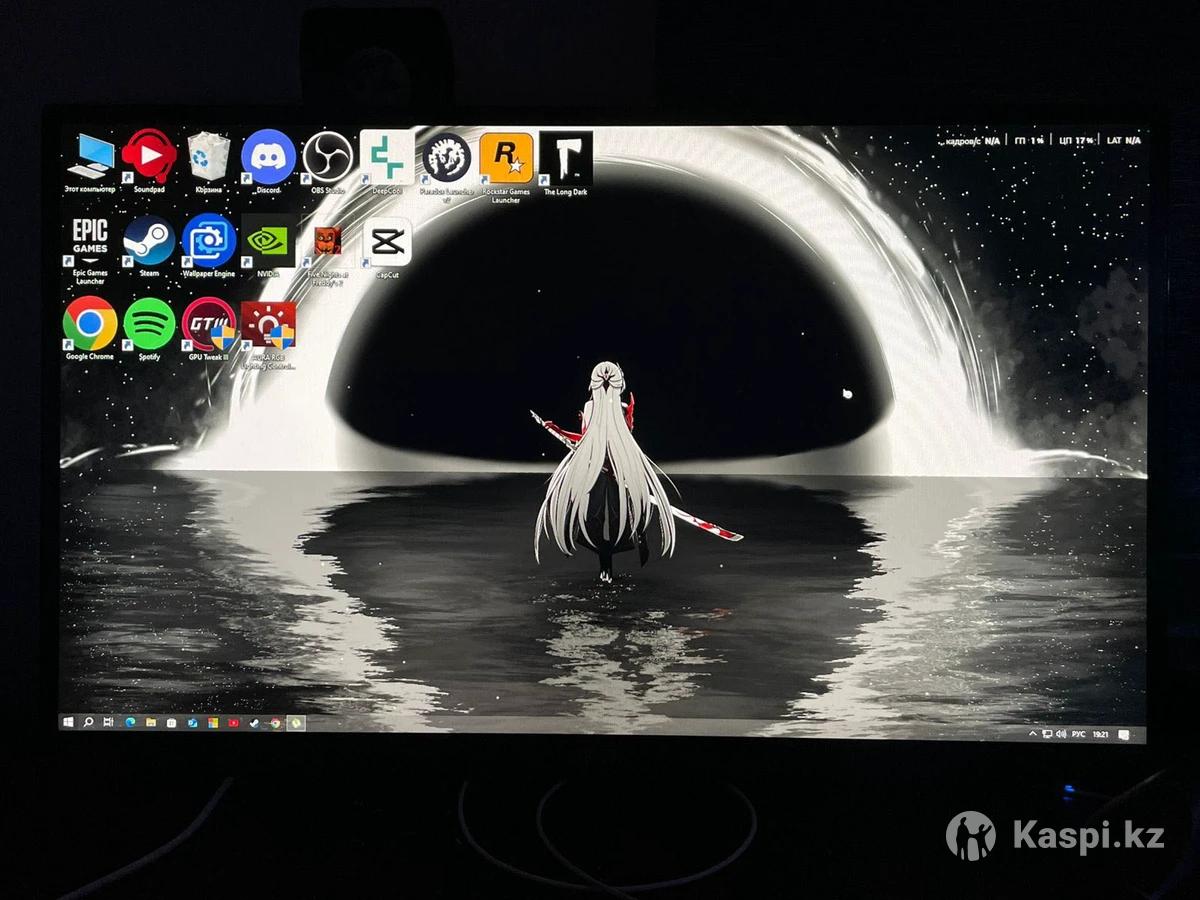1200x900 pixels.
Task: Switch input language via РУС indicator
Action: (x=1078, y=734)
